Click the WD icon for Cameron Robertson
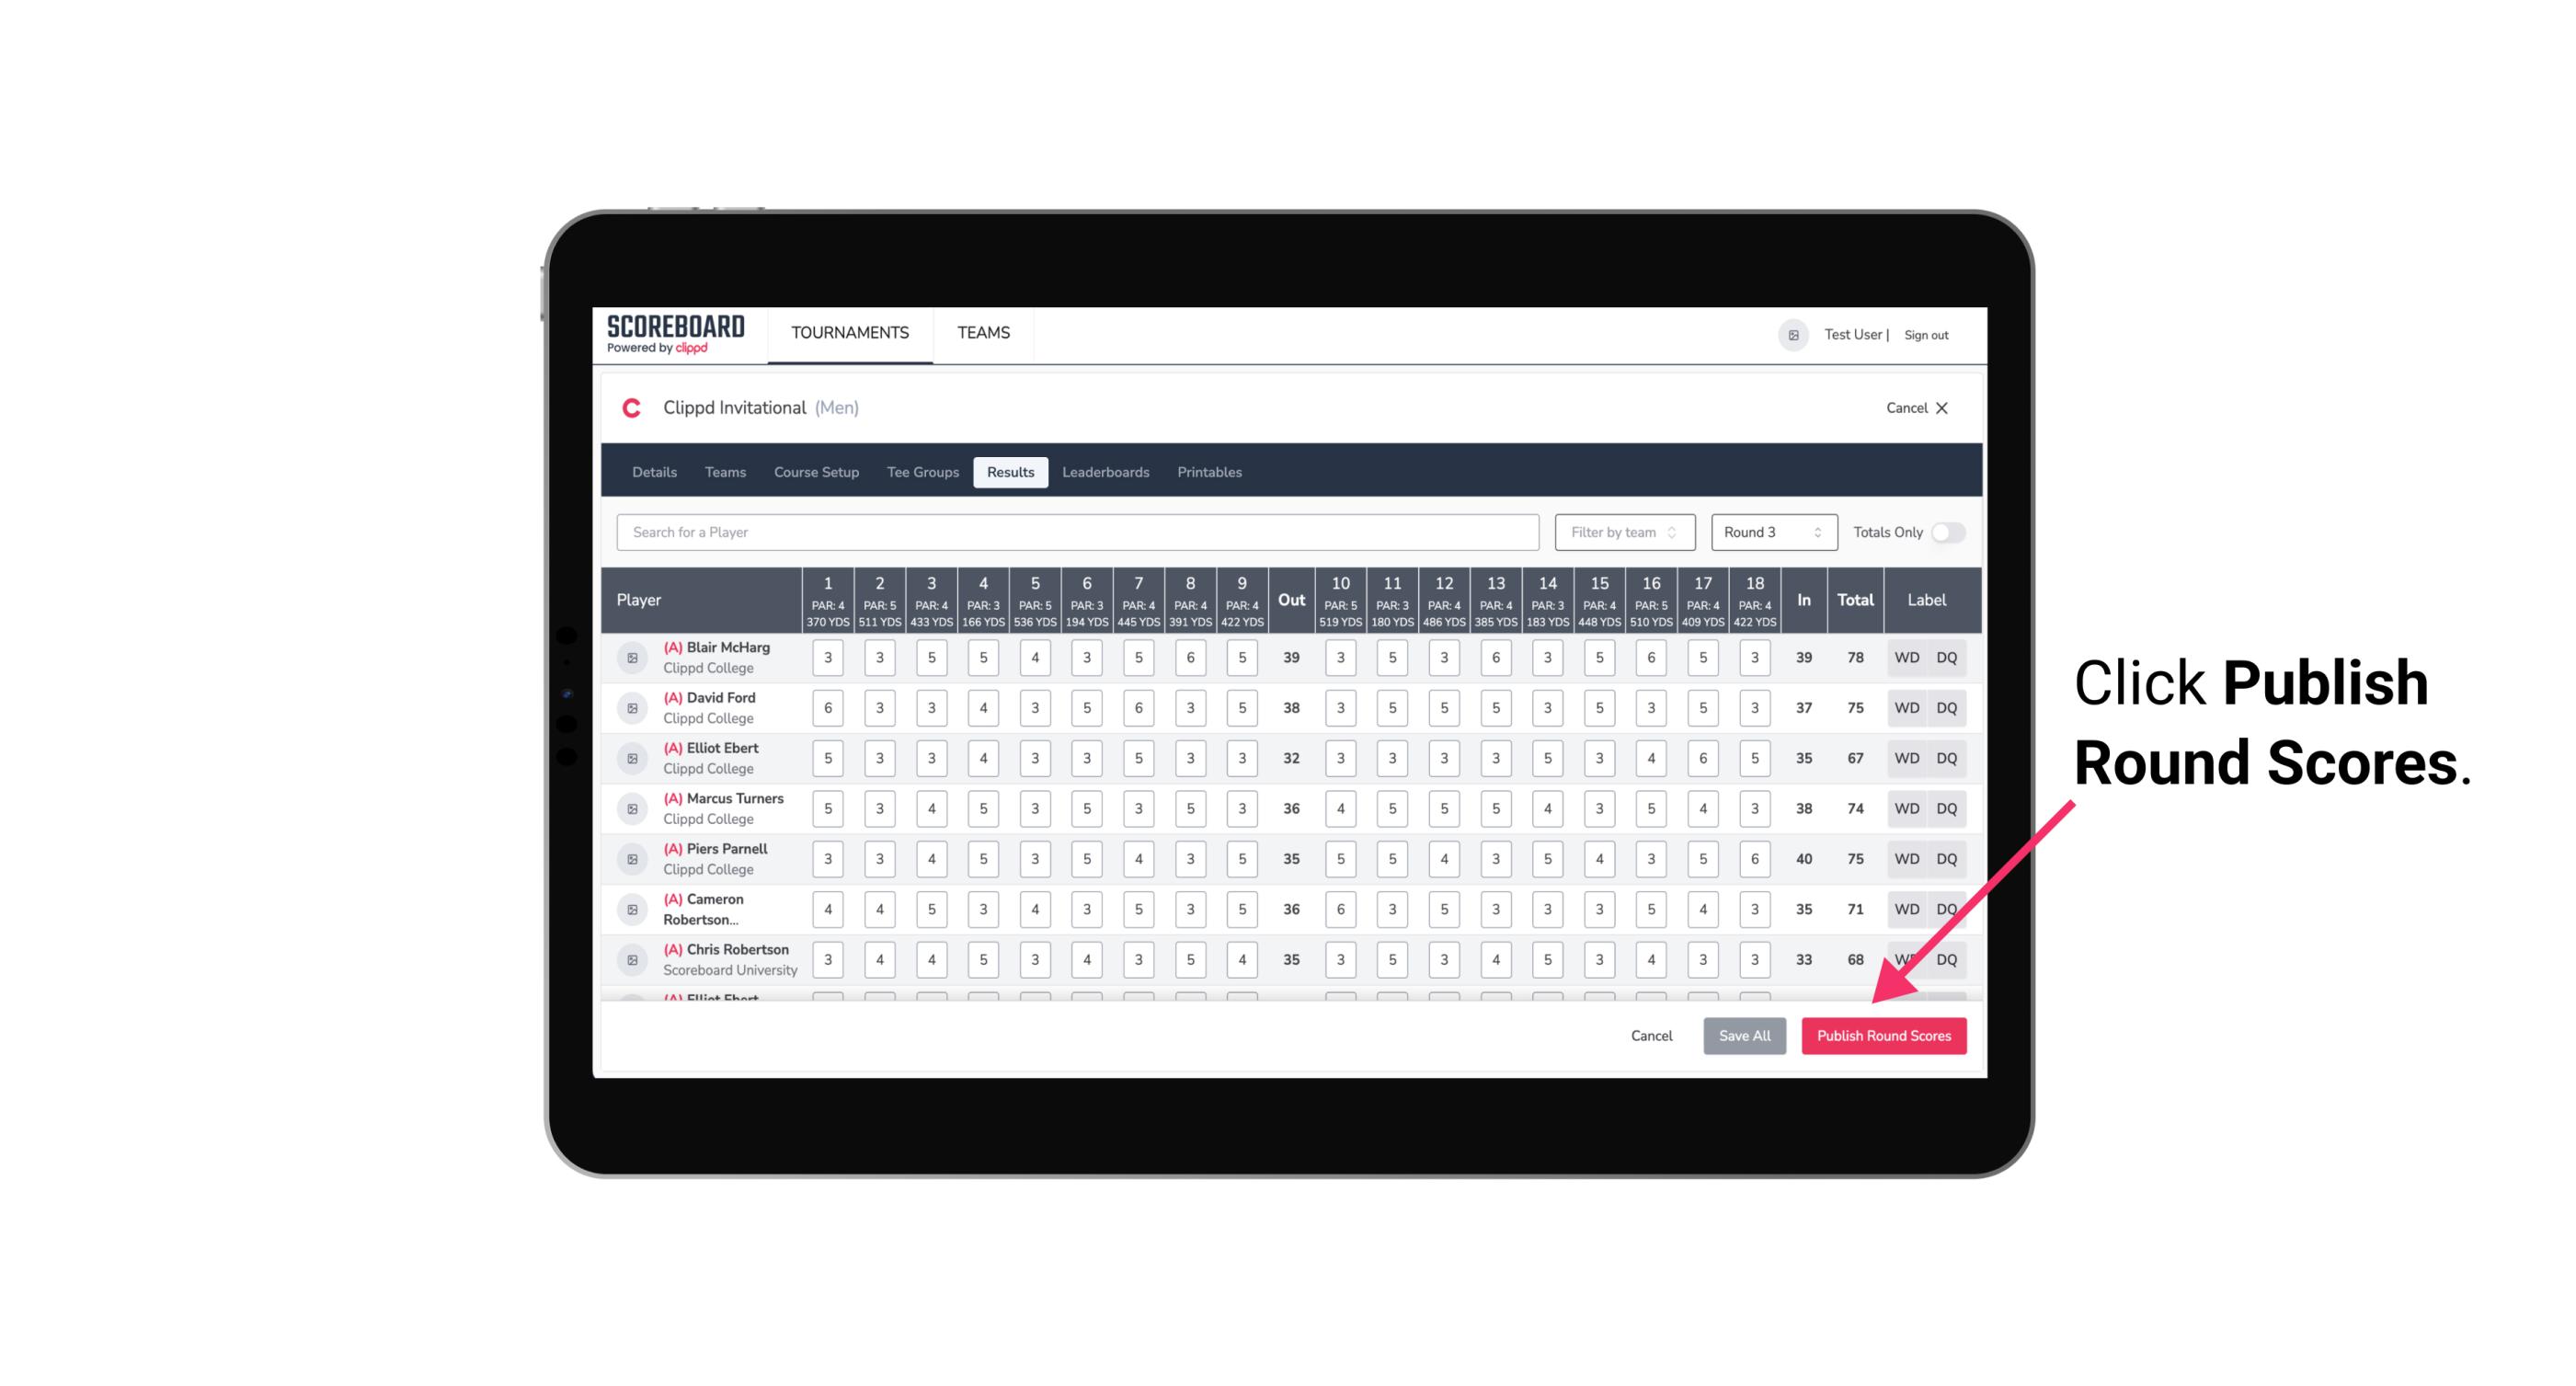This screenshot has width=2576, height=1386. 1907,908
